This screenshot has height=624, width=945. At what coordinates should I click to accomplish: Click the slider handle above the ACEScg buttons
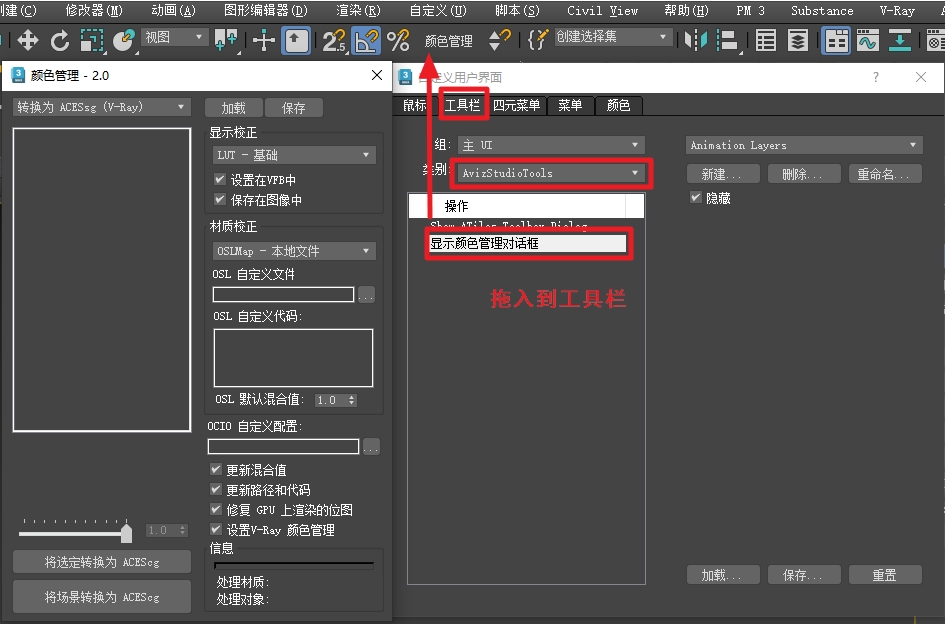point(127,532)
